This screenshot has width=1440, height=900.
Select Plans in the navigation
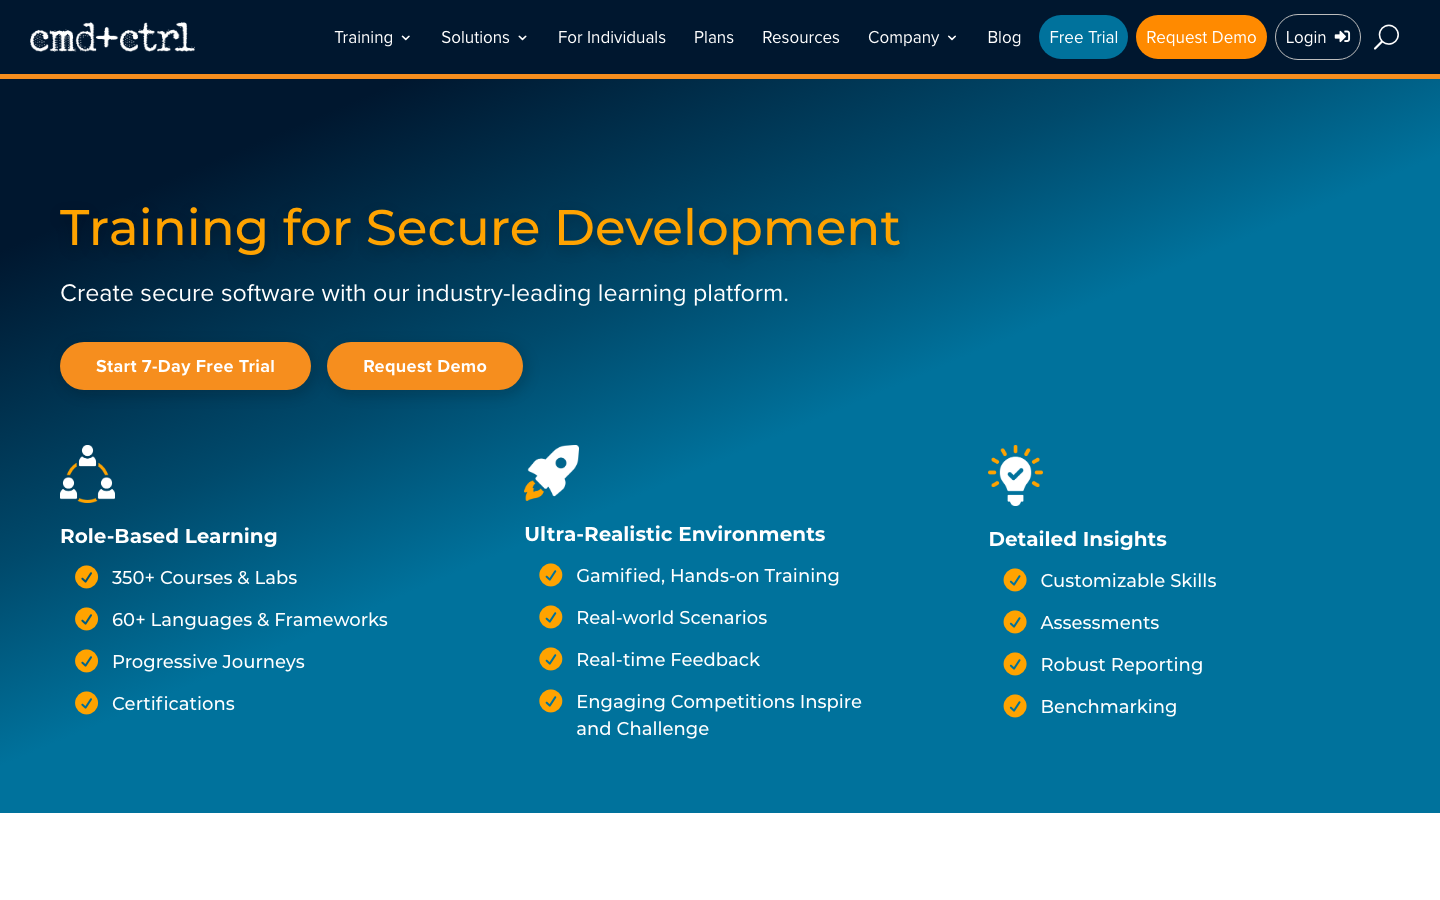click(x=714, y=37)
